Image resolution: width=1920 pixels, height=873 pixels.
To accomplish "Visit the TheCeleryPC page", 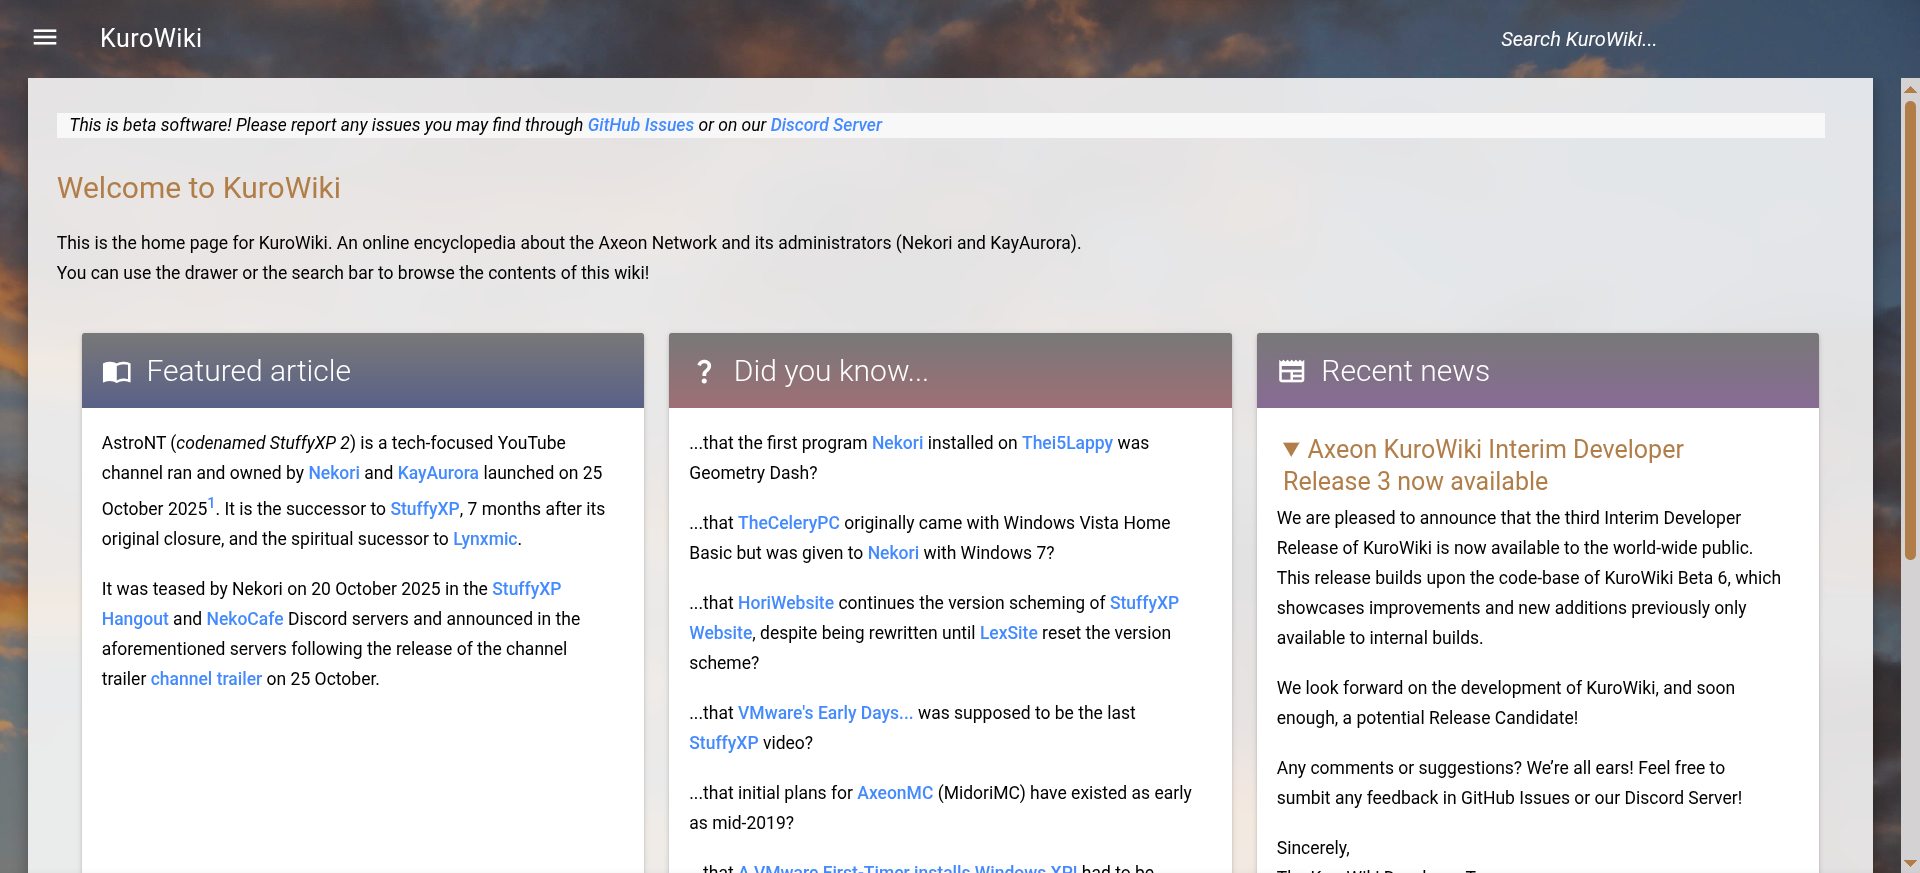I will 788,523.
